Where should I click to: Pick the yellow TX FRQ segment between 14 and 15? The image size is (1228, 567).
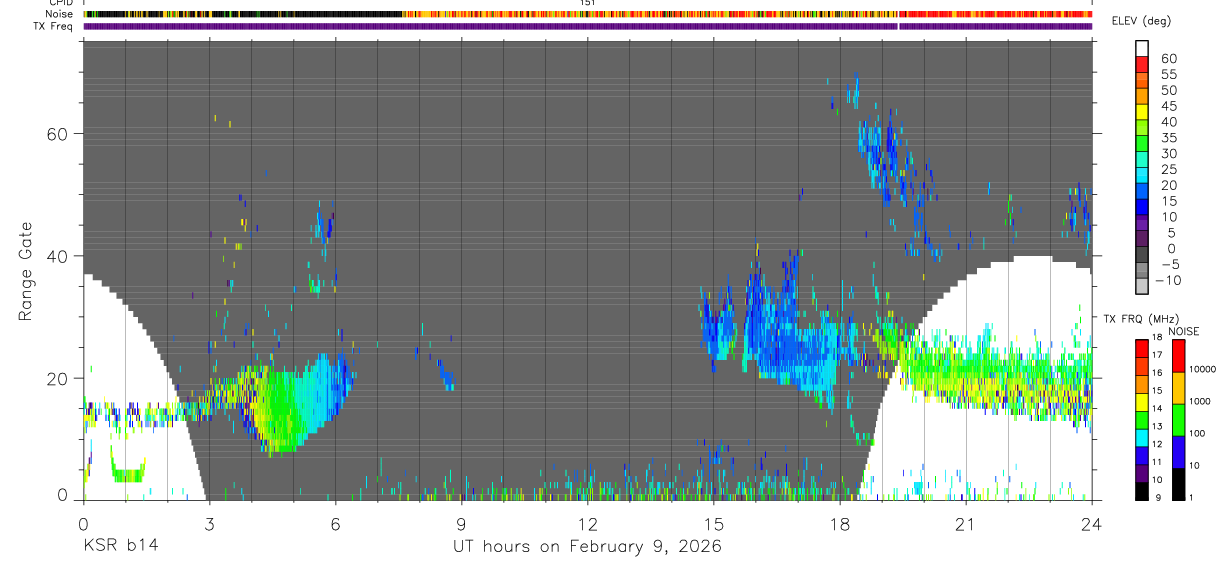(x=1142, y=400)
